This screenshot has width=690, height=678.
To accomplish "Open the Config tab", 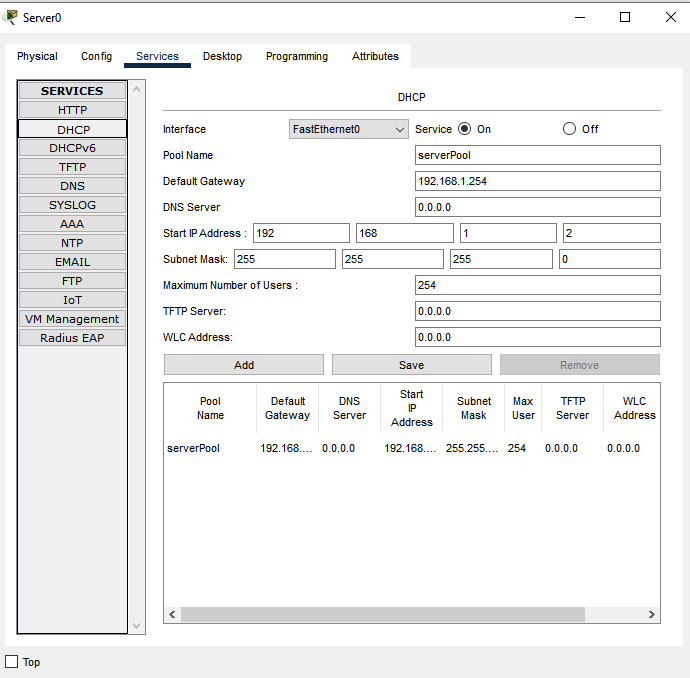I will tap(97, 56).
